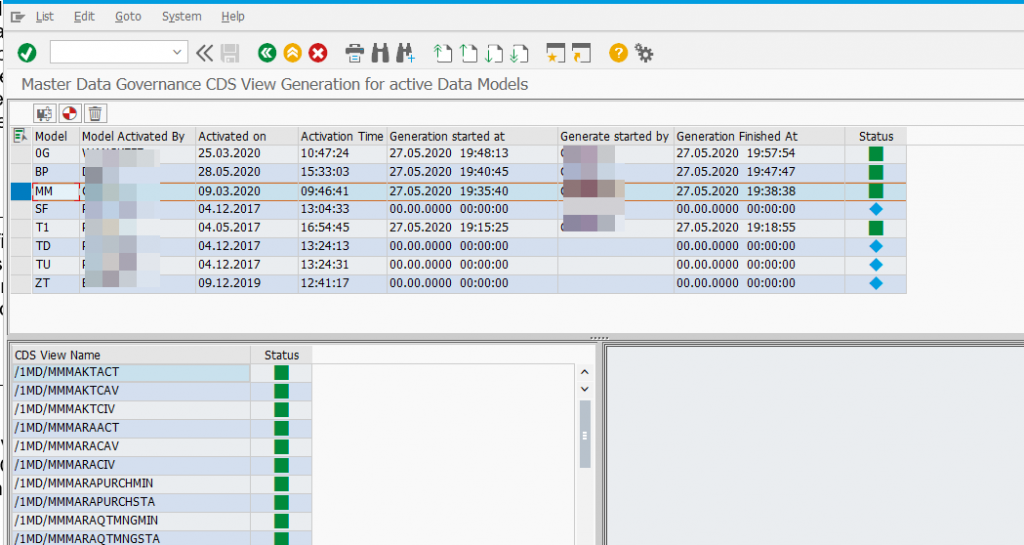Viewport: 1024px width, 545px height.
Task: Select CDS view /1MD/MMMAKTACT
Action: click(131, 372)
